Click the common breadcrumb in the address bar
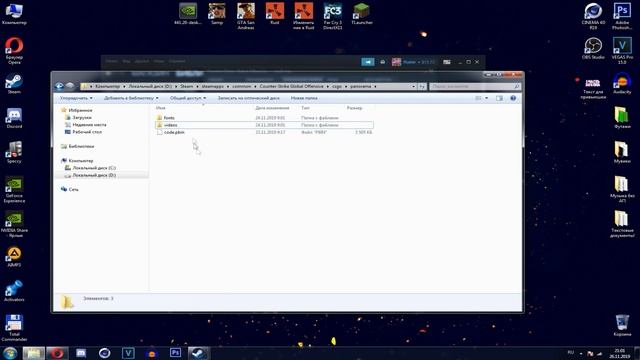This screenshot has width=640, height=360. coord(242,87)
